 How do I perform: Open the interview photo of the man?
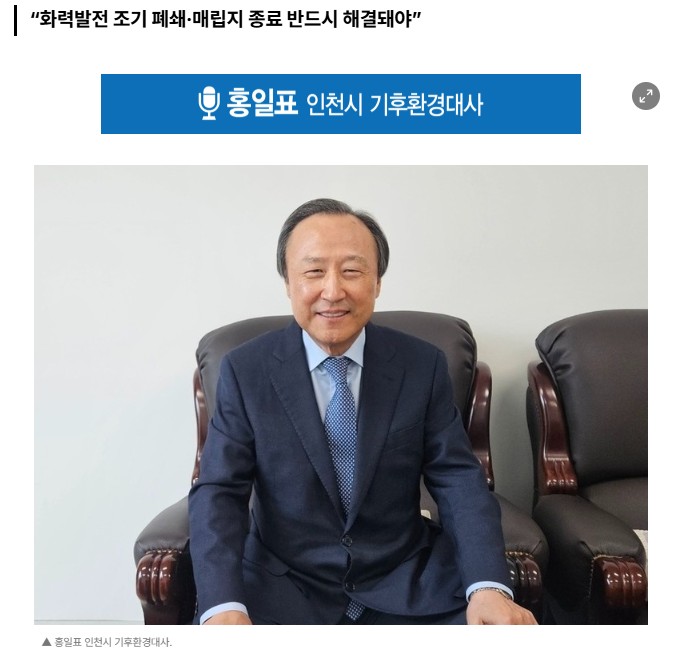click(x=340, y=394)
